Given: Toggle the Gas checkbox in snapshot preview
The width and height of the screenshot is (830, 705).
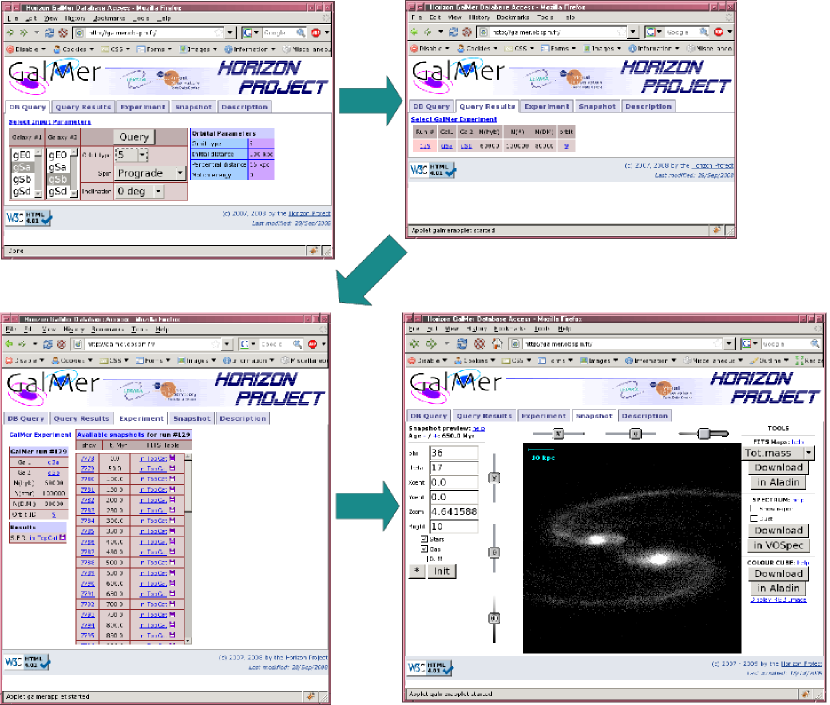Looking at the screenshot, I should point(424,548).
